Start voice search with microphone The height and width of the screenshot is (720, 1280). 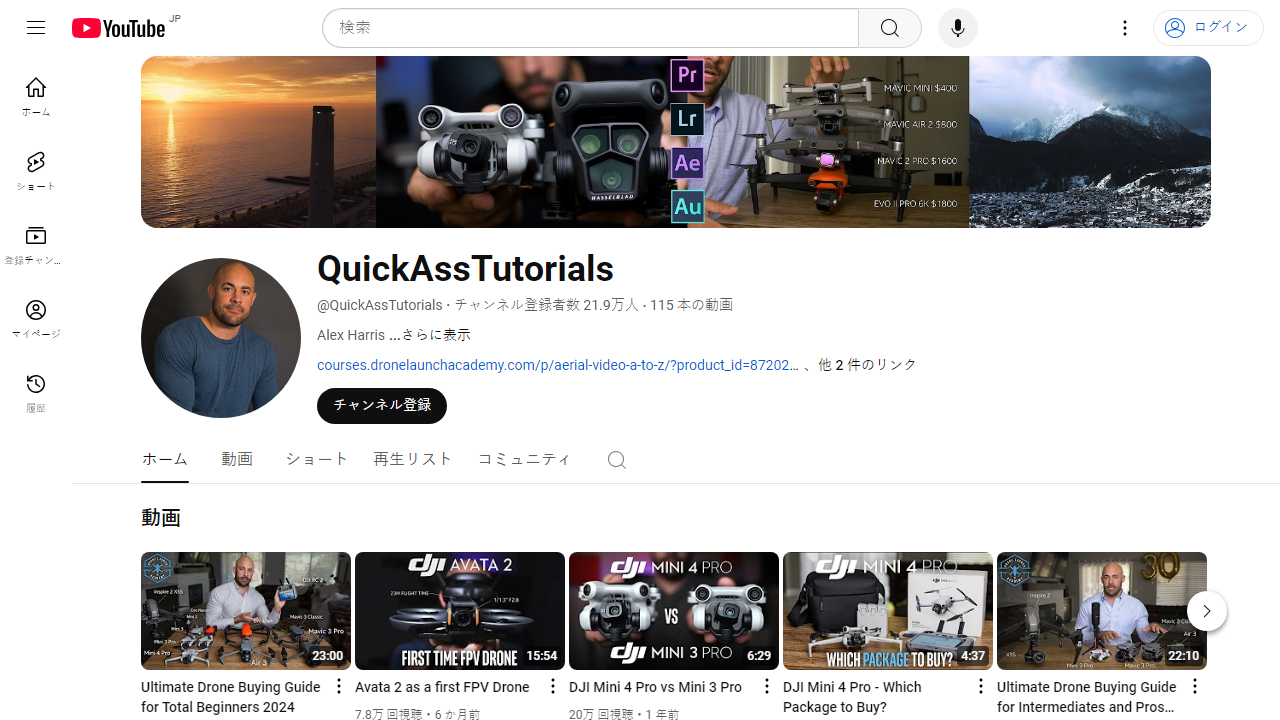[957, 28]
